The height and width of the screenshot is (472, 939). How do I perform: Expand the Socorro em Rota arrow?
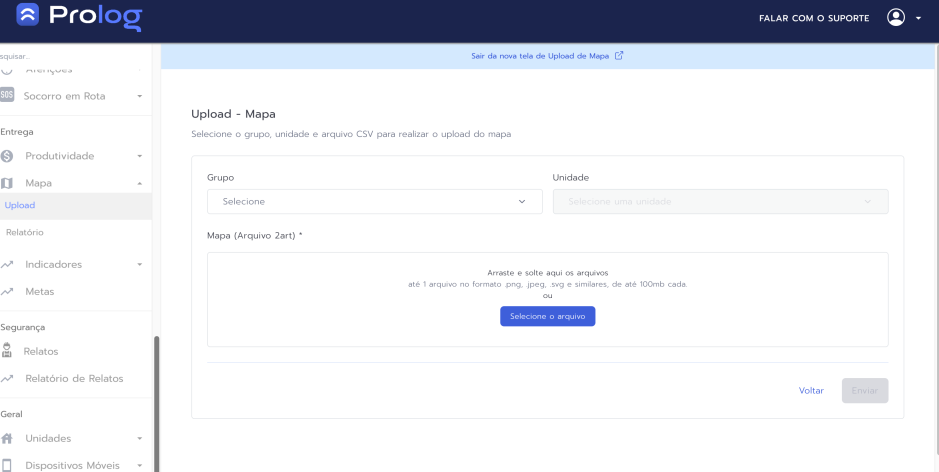(x=140, y=96)
